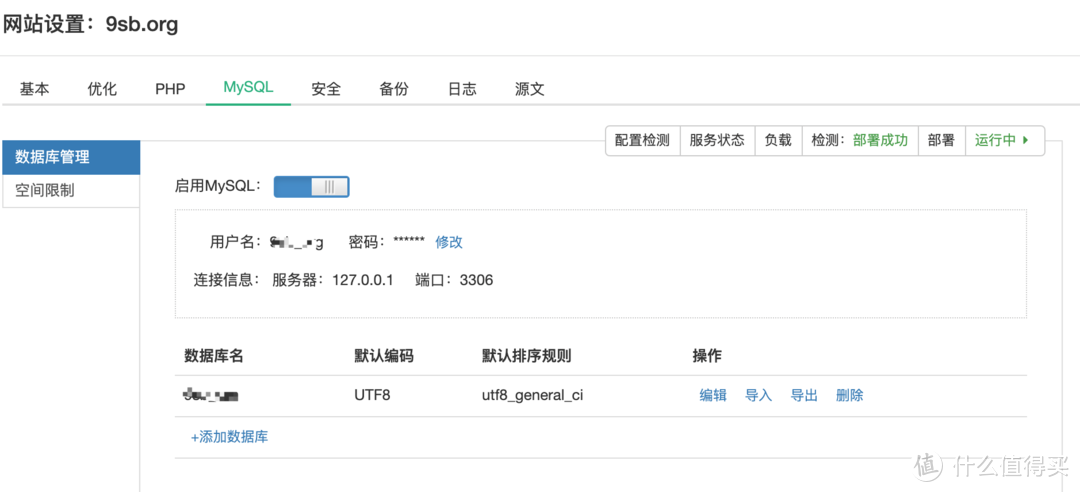Expand the 运行中 arrow dropdown
Screen dimensions: 1080x492
pos(1004,141)
